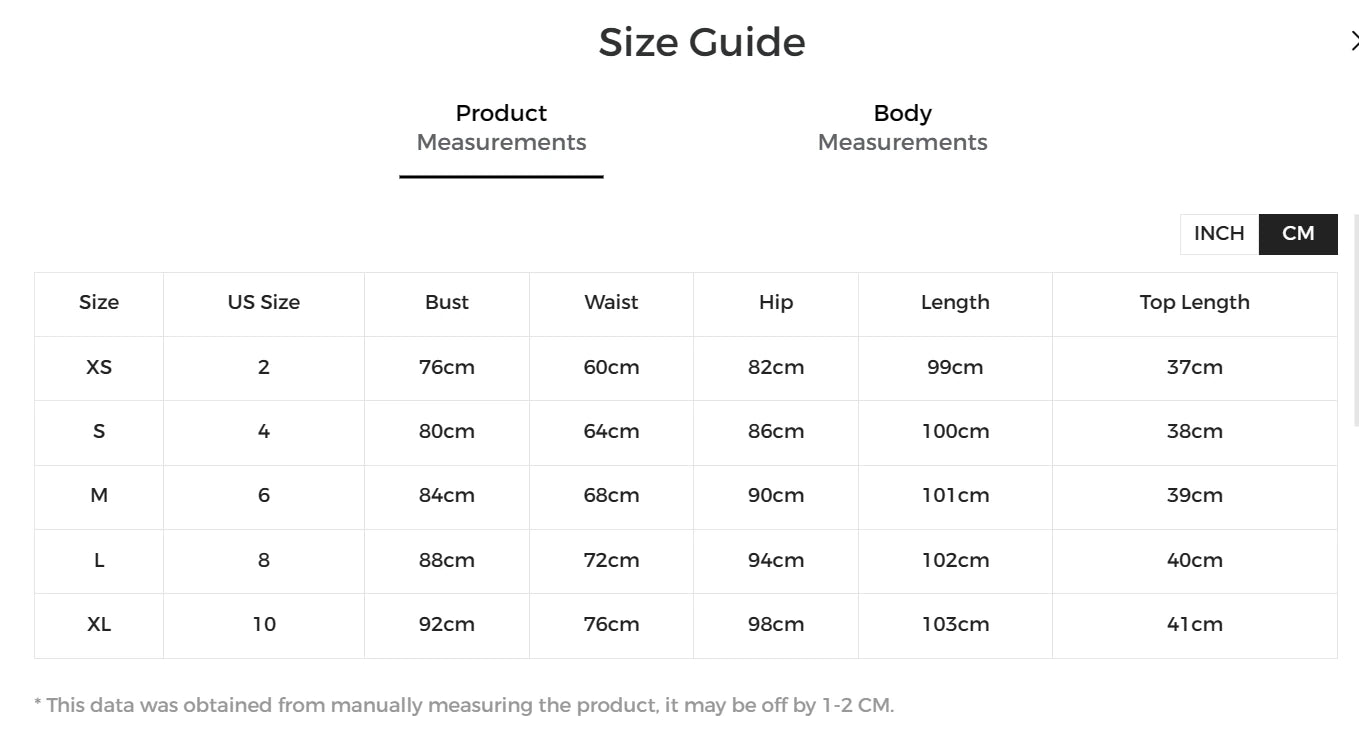
Task: Click the 38cm top length cell
Action: [1195, 432]
